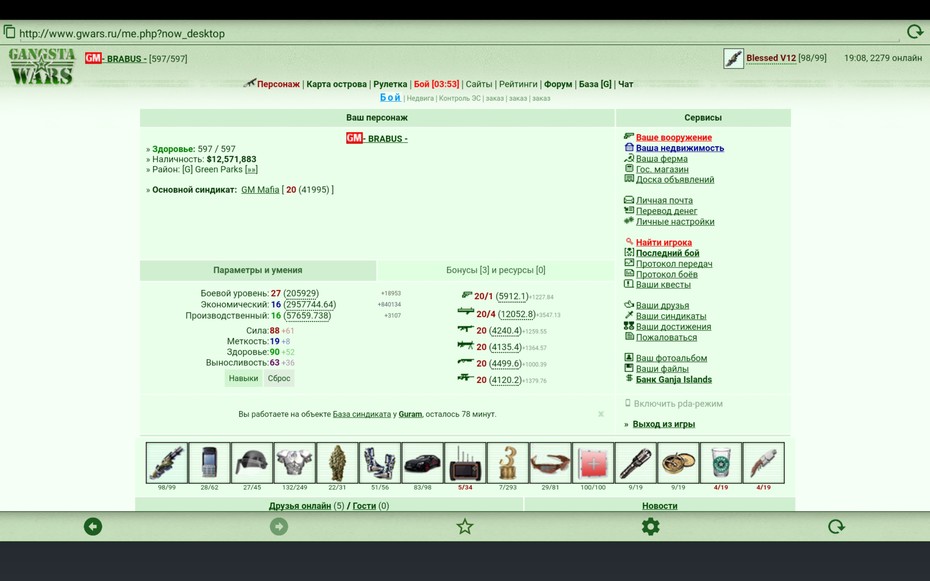Open the gun item slot 98/99
The image size is (930, 581).
[x=167, y=462]
